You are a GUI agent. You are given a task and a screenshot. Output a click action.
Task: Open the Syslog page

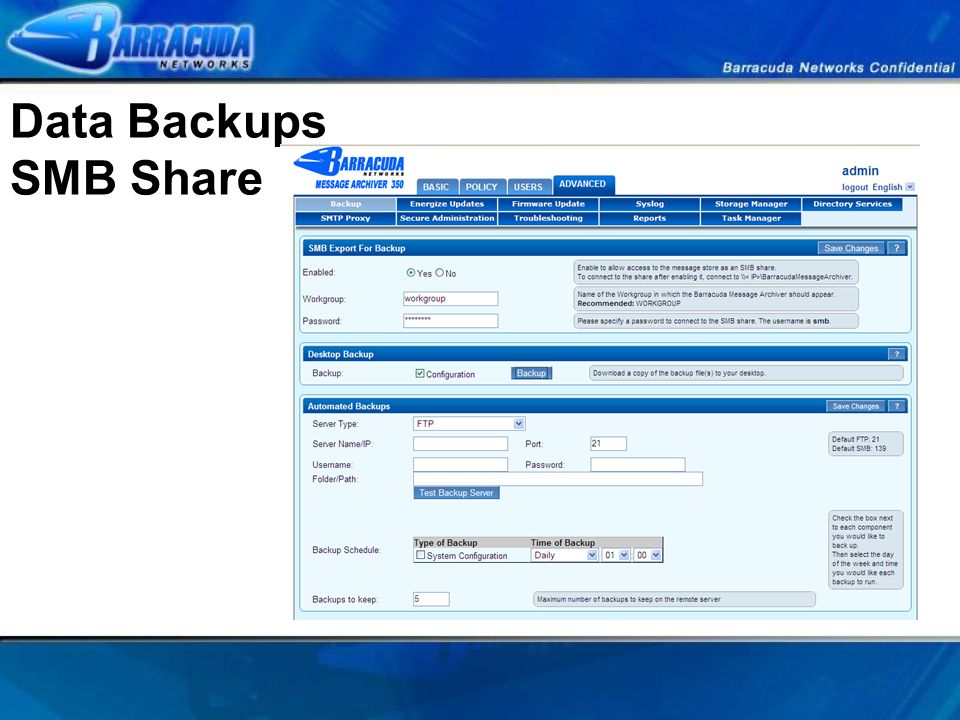click(x=650, y=204)
